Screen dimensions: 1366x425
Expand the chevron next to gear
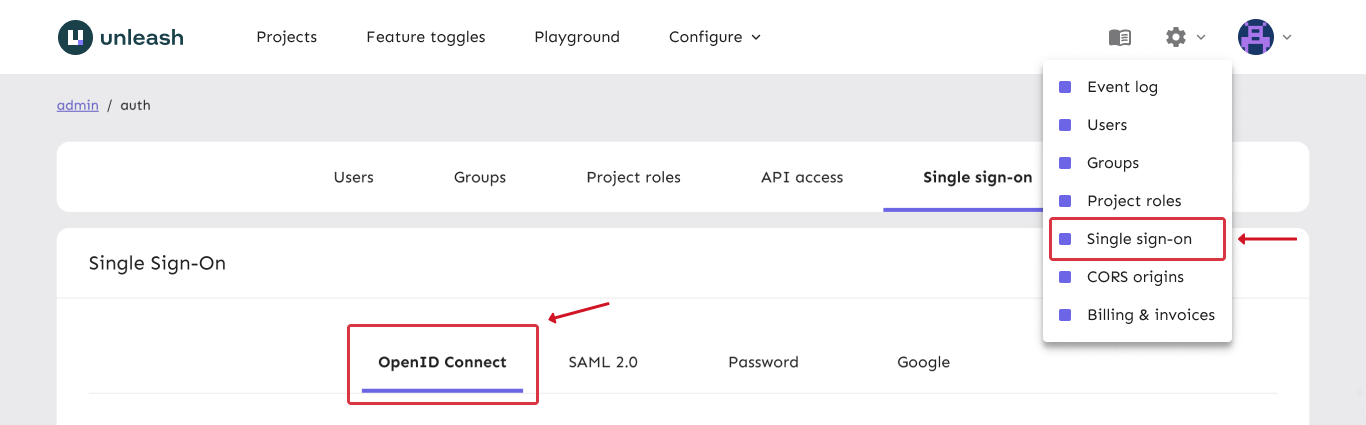click(1201, 37)
